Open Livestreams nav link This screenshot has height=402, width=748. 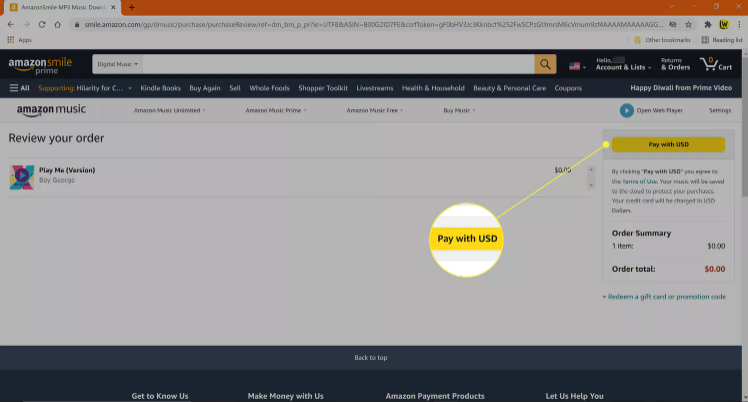tap(374, 88)
